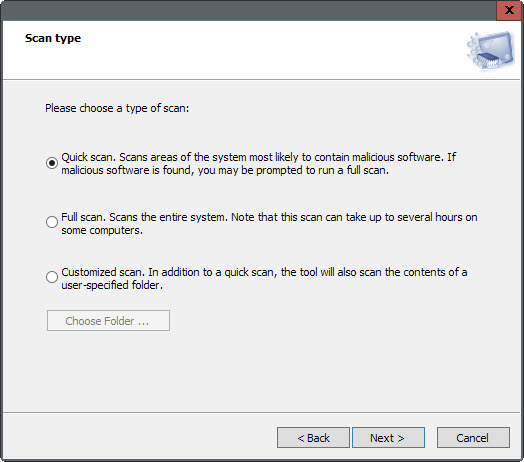
Task: Proceed with the Next > button
Action: [x=388, y=438]
